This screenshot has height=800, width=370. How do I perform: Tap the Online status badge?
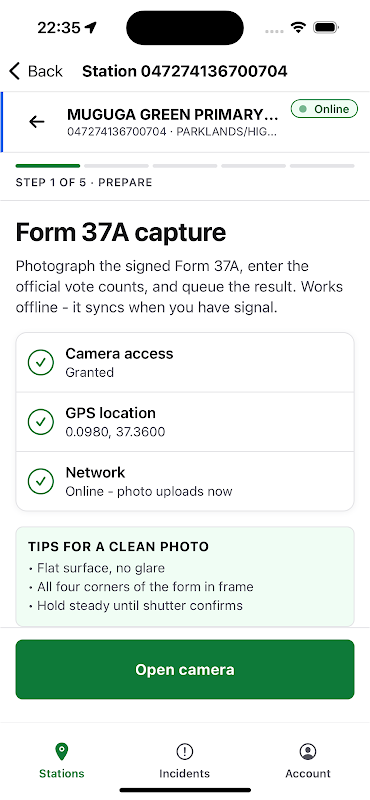coord(324,109)
